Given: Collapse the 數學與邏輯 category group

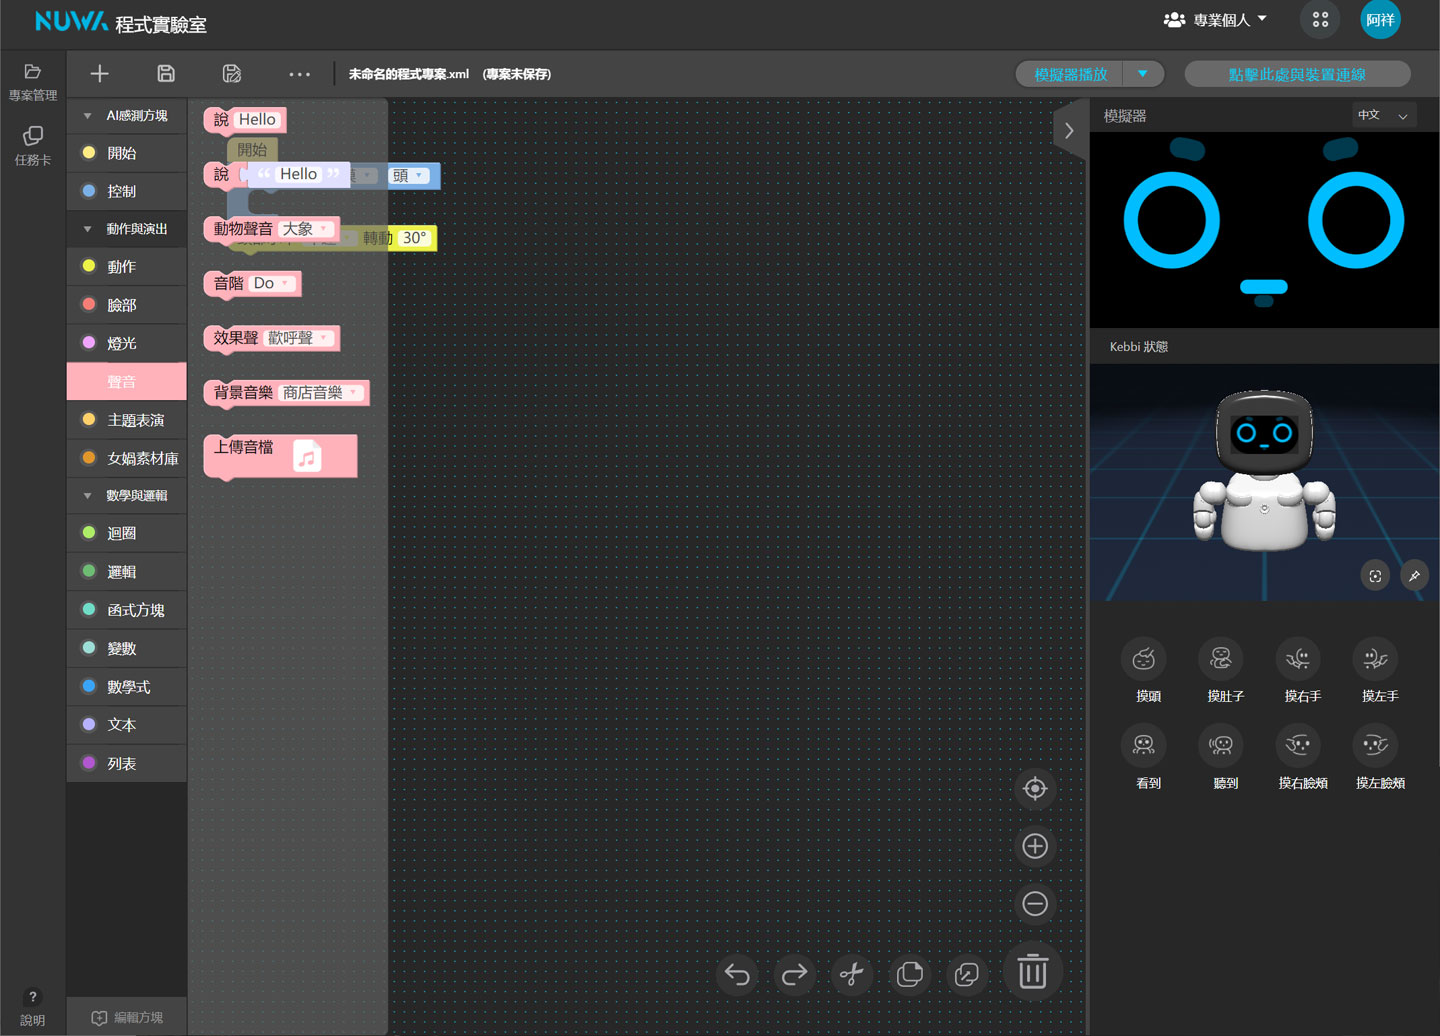Looking at the screenshot, I should tap(88, 496).
